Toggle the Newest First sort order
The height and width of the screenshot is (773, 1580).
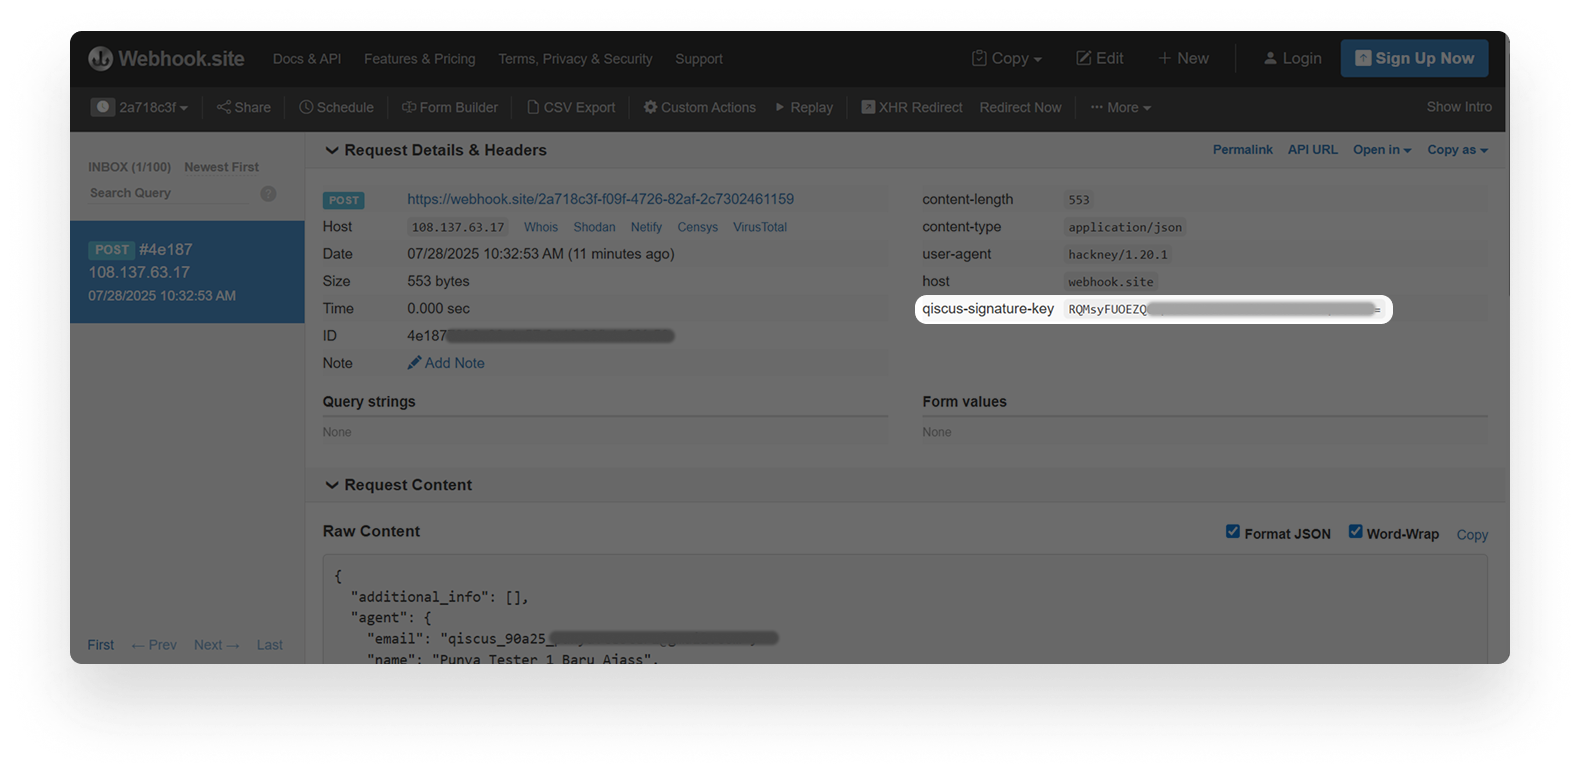tap(221, 167)
